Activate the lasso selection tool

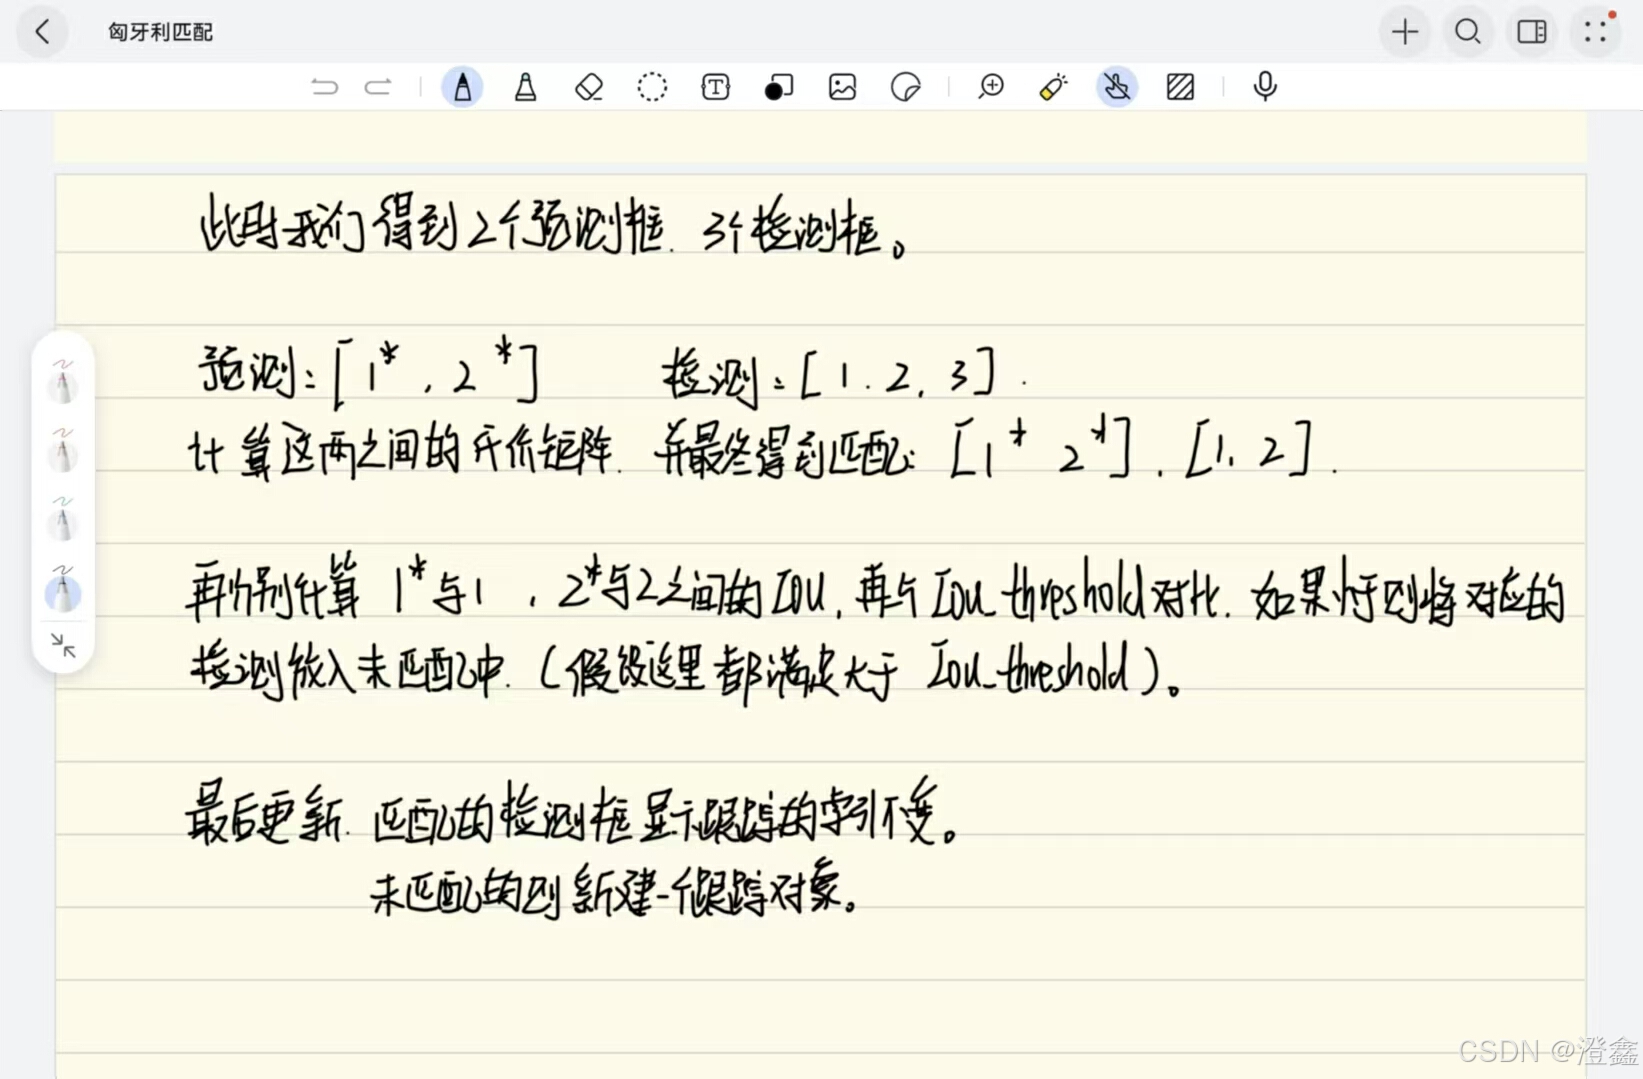[652, 87]
